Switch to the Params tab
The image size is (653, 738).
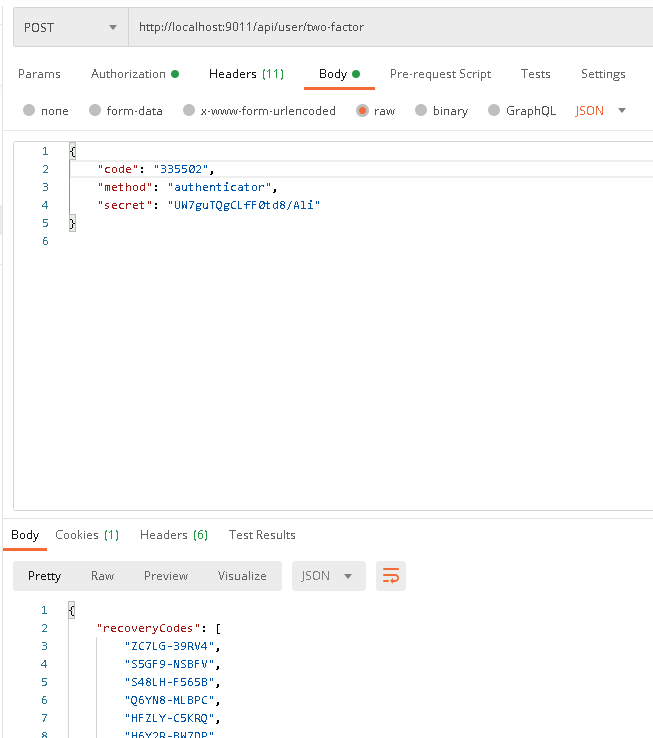[x=39, y=74]
